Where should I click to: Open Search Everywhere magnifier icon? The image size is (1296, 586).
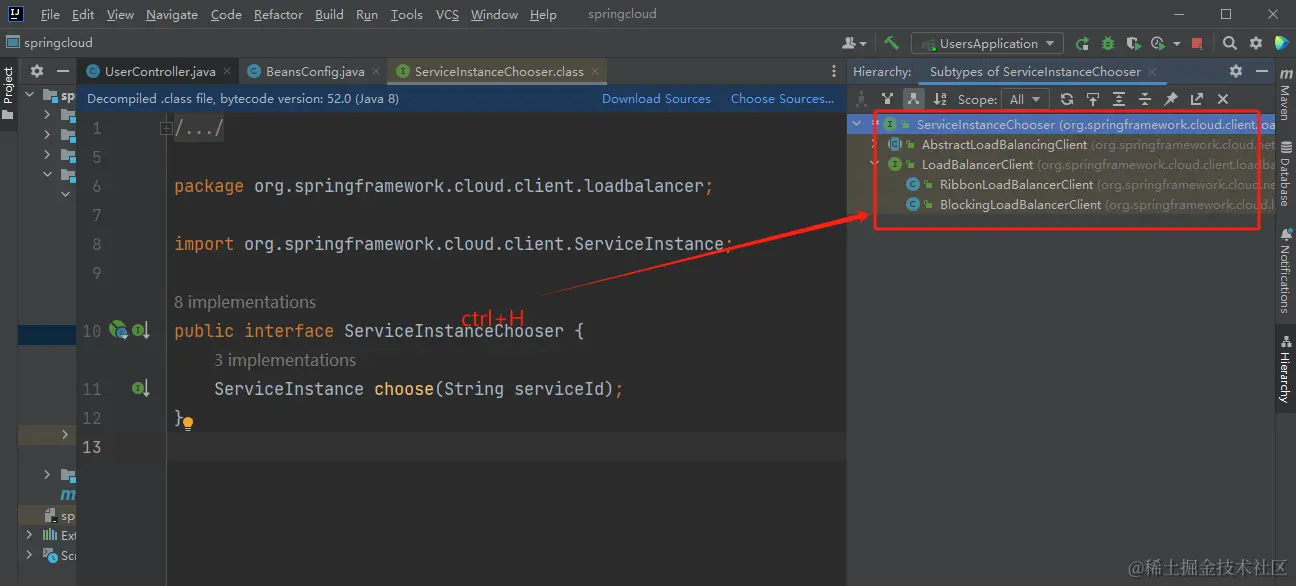(x=1230, y=43)
